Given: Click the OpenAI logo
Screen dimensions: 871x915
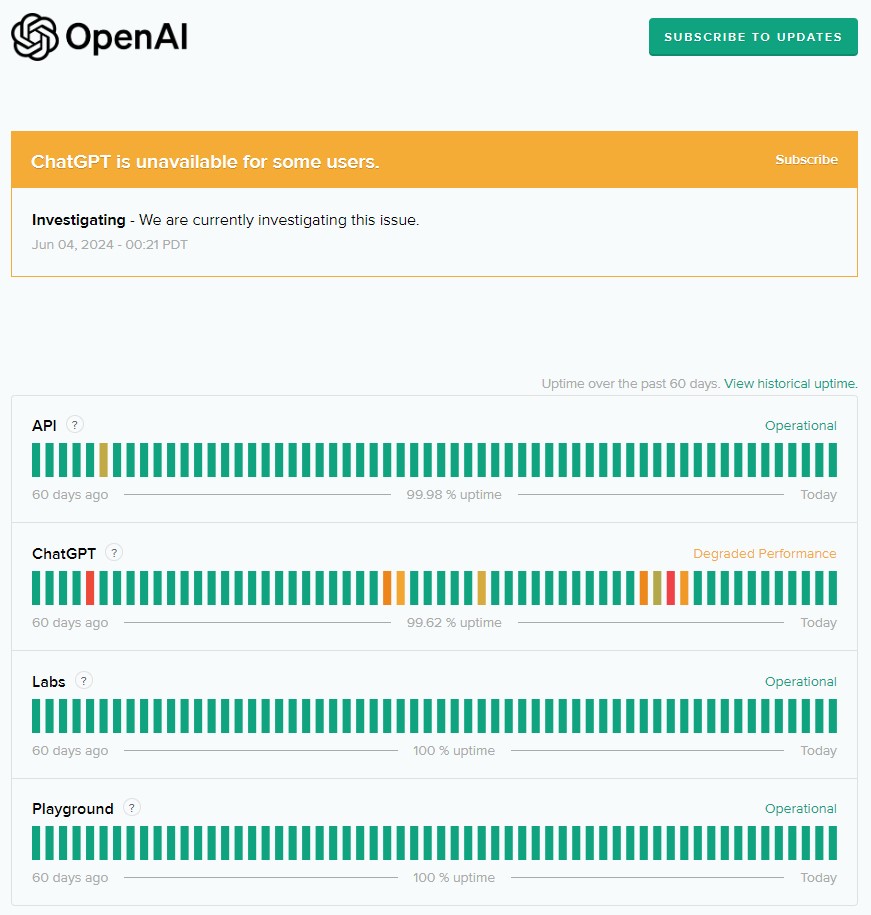Looking at the screenshot, I should pos(99,37).
